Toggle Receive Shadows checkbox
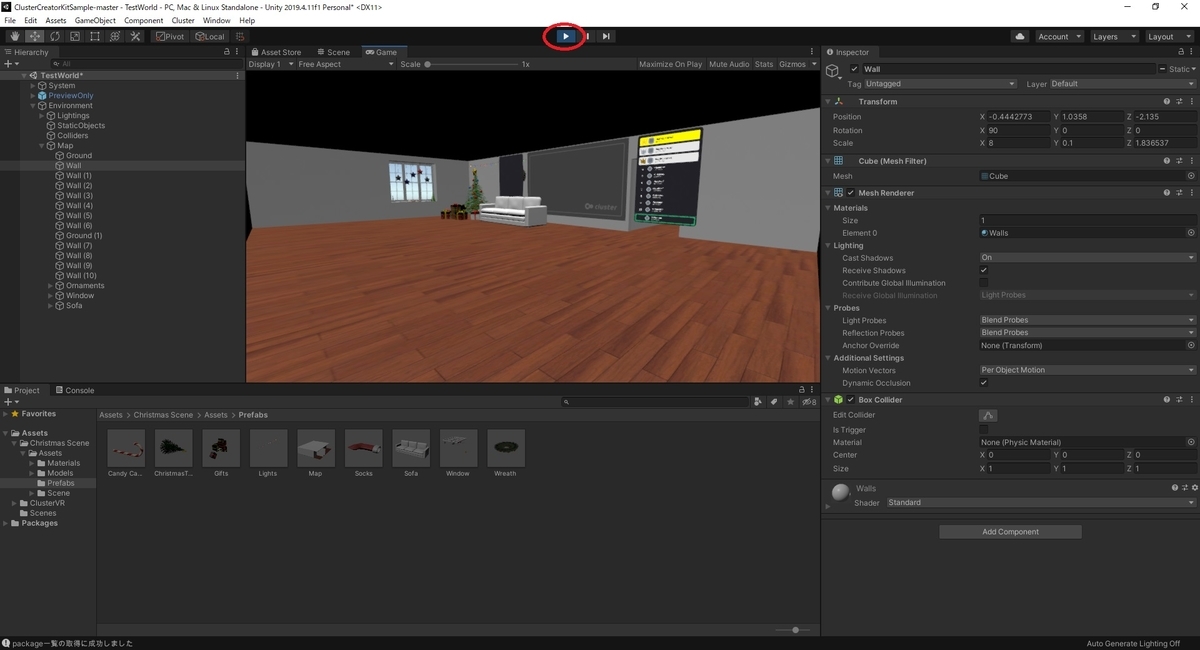Screen dimensions: 1200x650 984,270
